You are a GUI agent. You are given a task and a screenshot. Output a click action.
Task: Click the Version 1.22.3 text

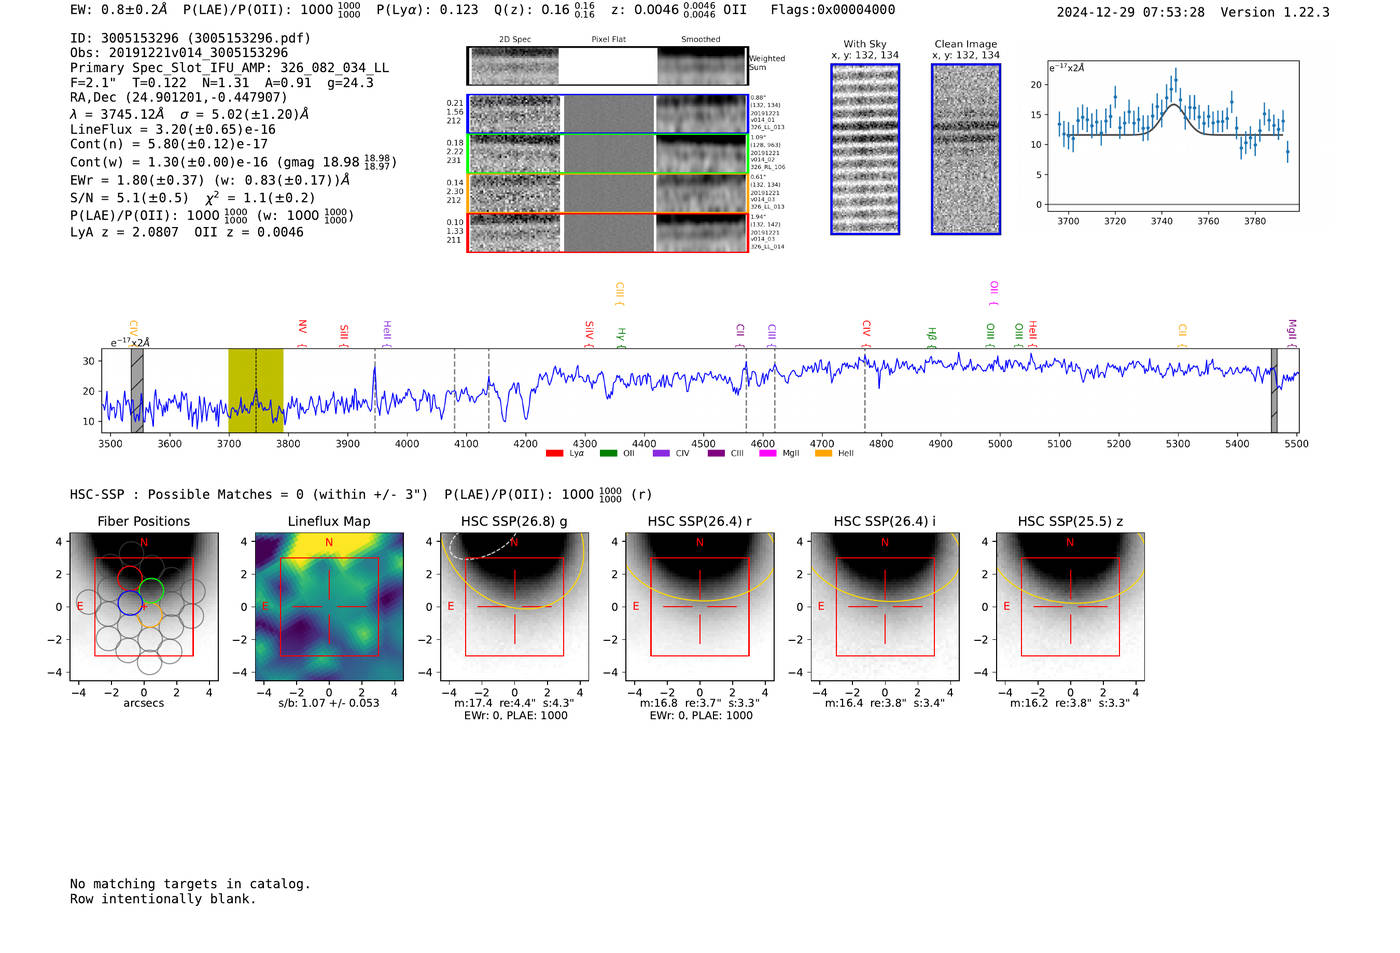(x=1275, y=12)
